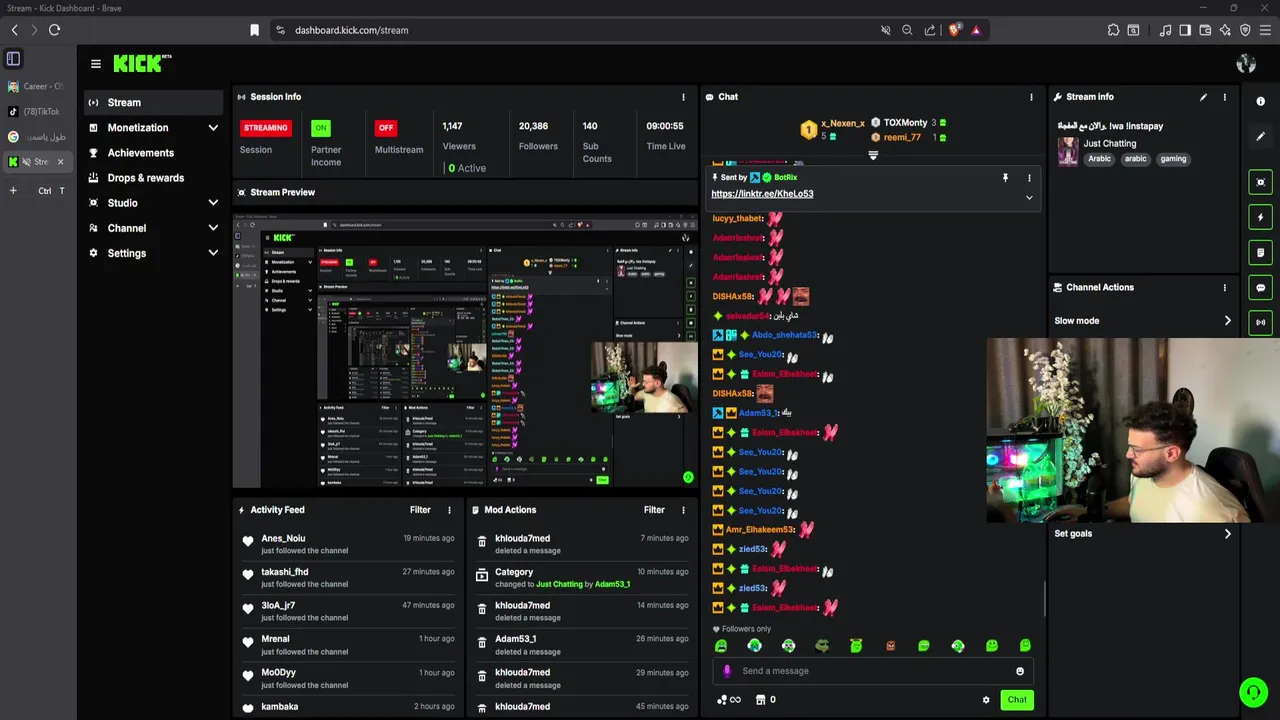Click the gaming tag in Stream info

click(1173, 159)
